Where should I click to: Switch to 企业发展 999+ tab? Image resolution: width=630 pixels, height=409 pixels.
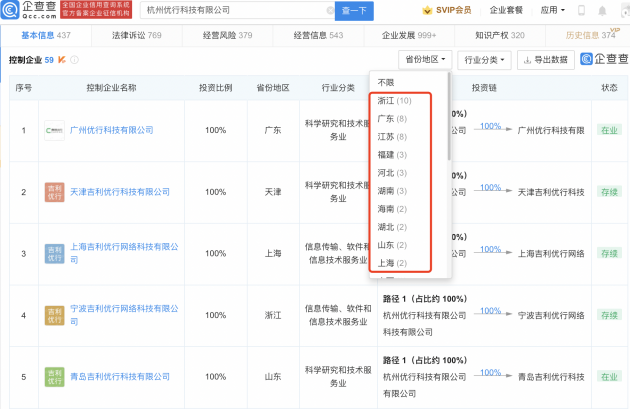point(409,35)
